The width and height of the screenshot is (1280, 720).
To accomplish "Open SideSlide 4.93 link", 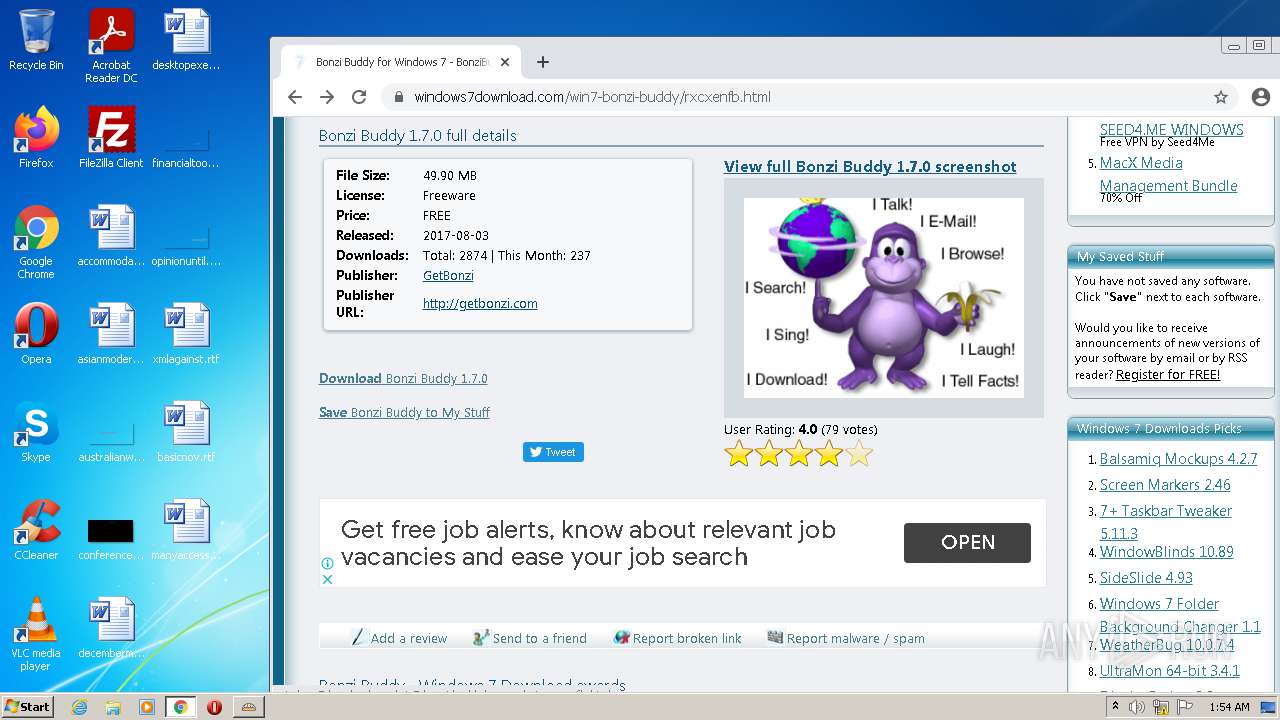I will [x=1146, y=578].
